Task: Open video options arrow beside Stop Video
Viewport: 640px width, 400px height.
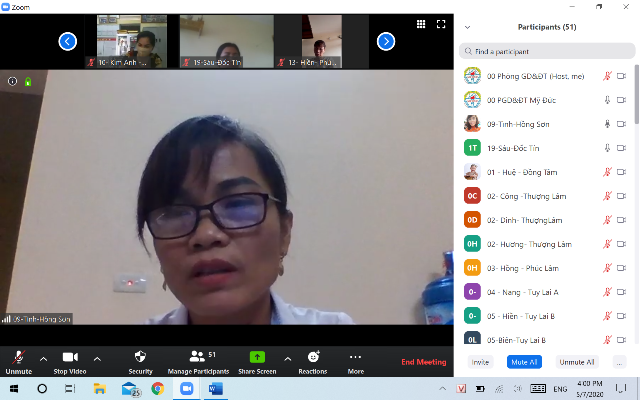Action: [97, 359]
